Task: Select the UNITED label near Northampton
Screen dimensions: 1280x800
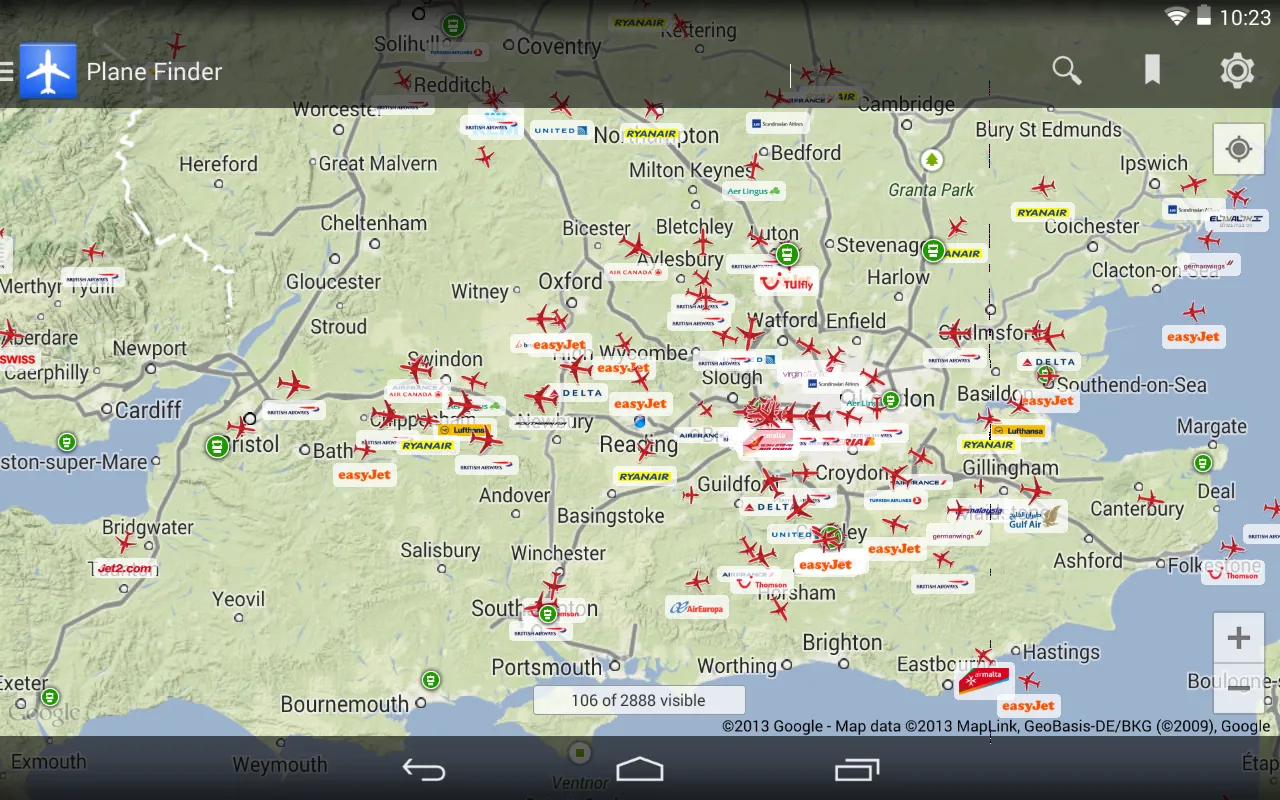Action: click(561, 130)
